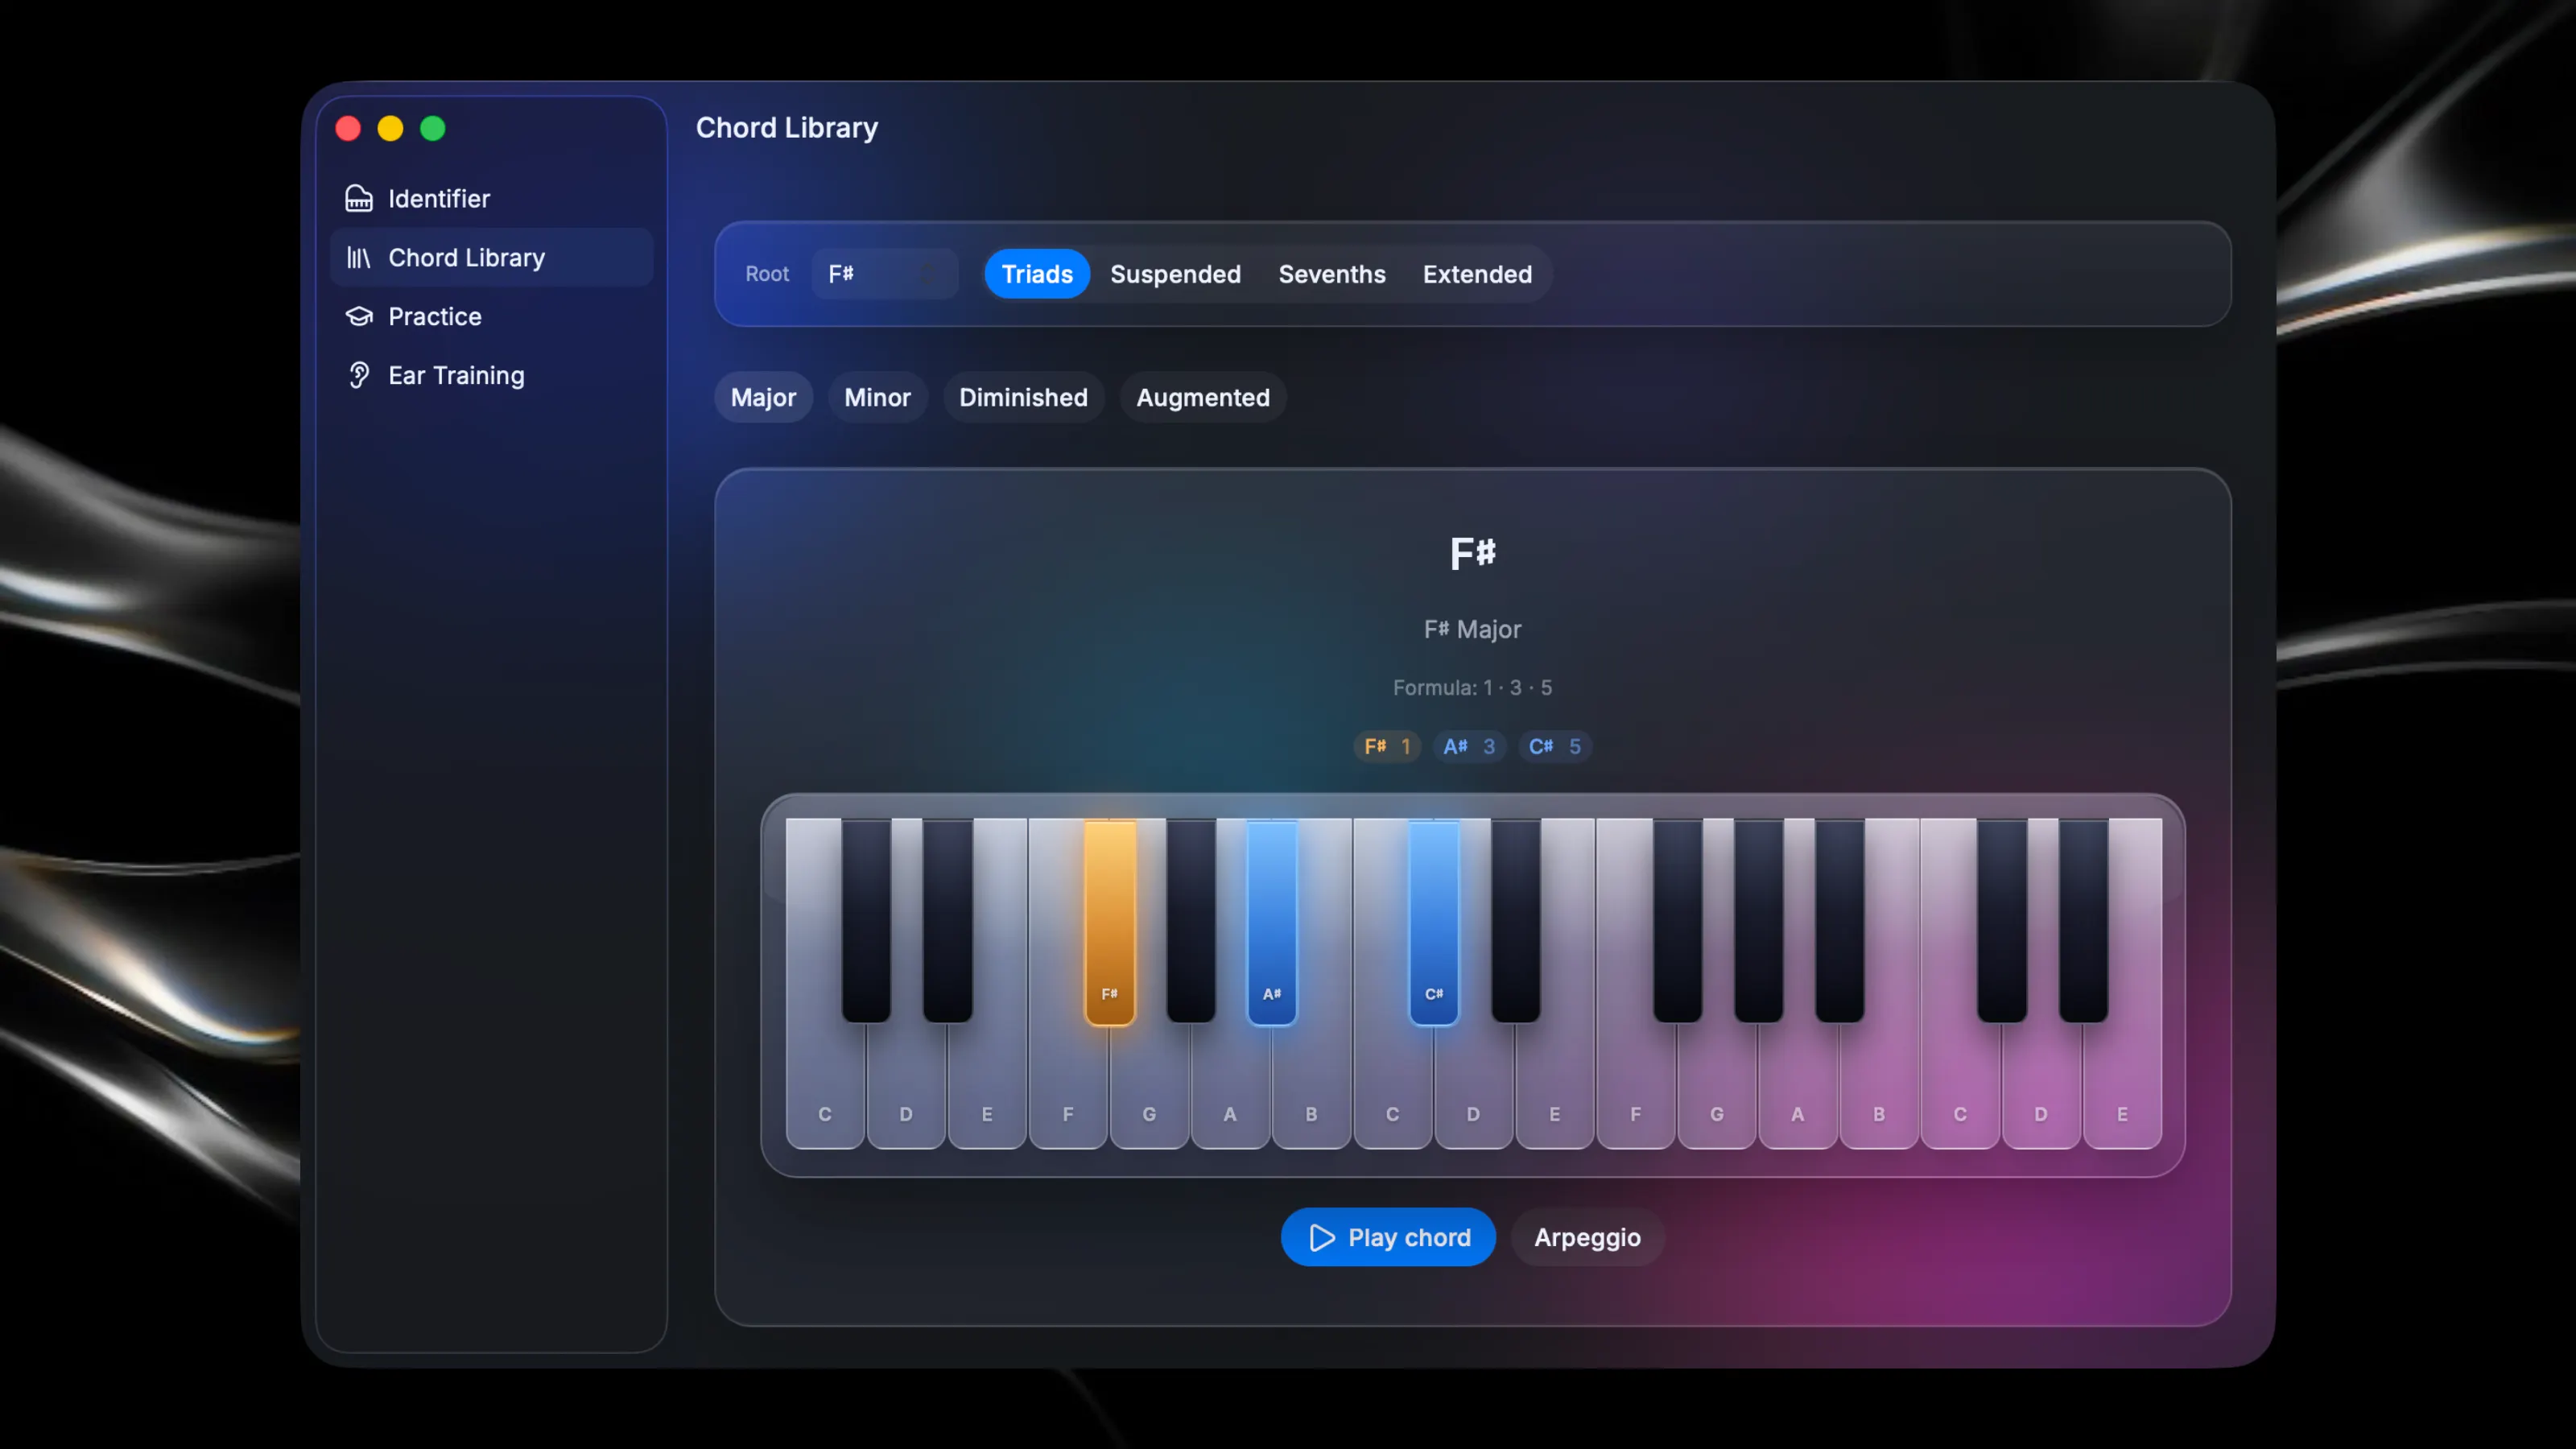
Task: Switch to the Sevenths tab
Action: tap(1332, 274)
